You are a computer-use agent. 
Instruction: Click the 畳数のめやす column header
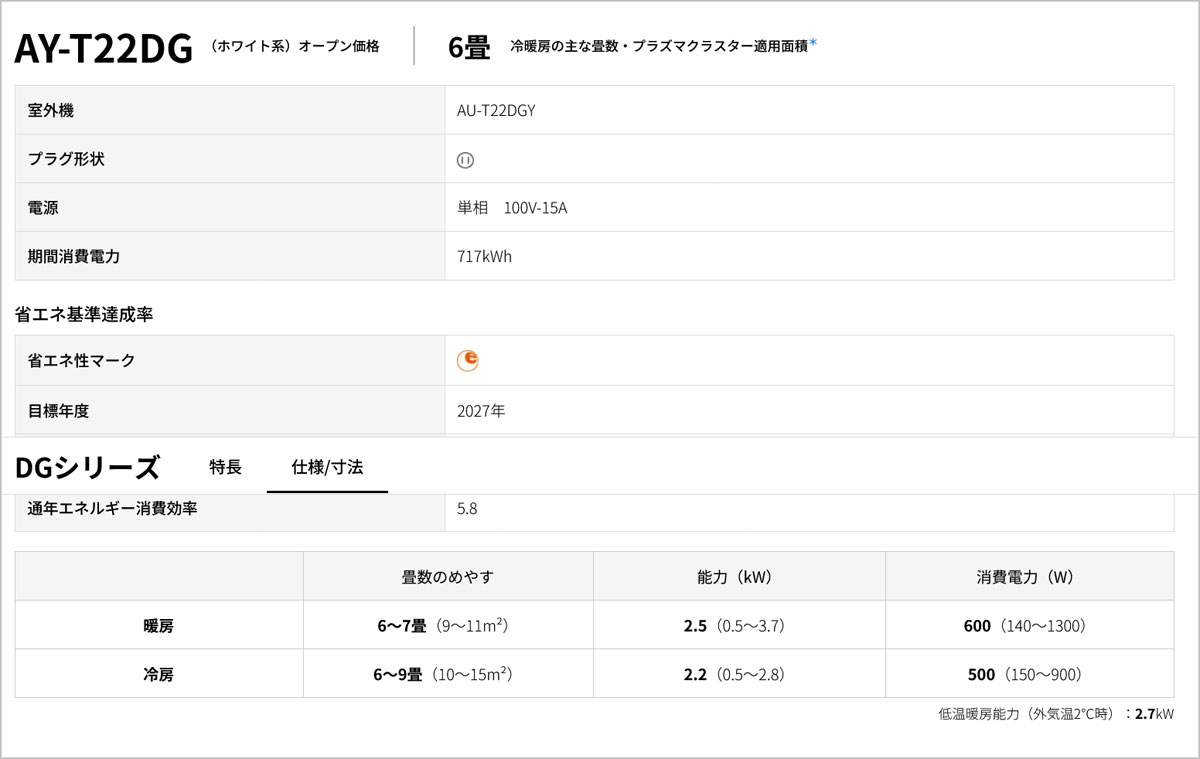[x=448, y=577]
